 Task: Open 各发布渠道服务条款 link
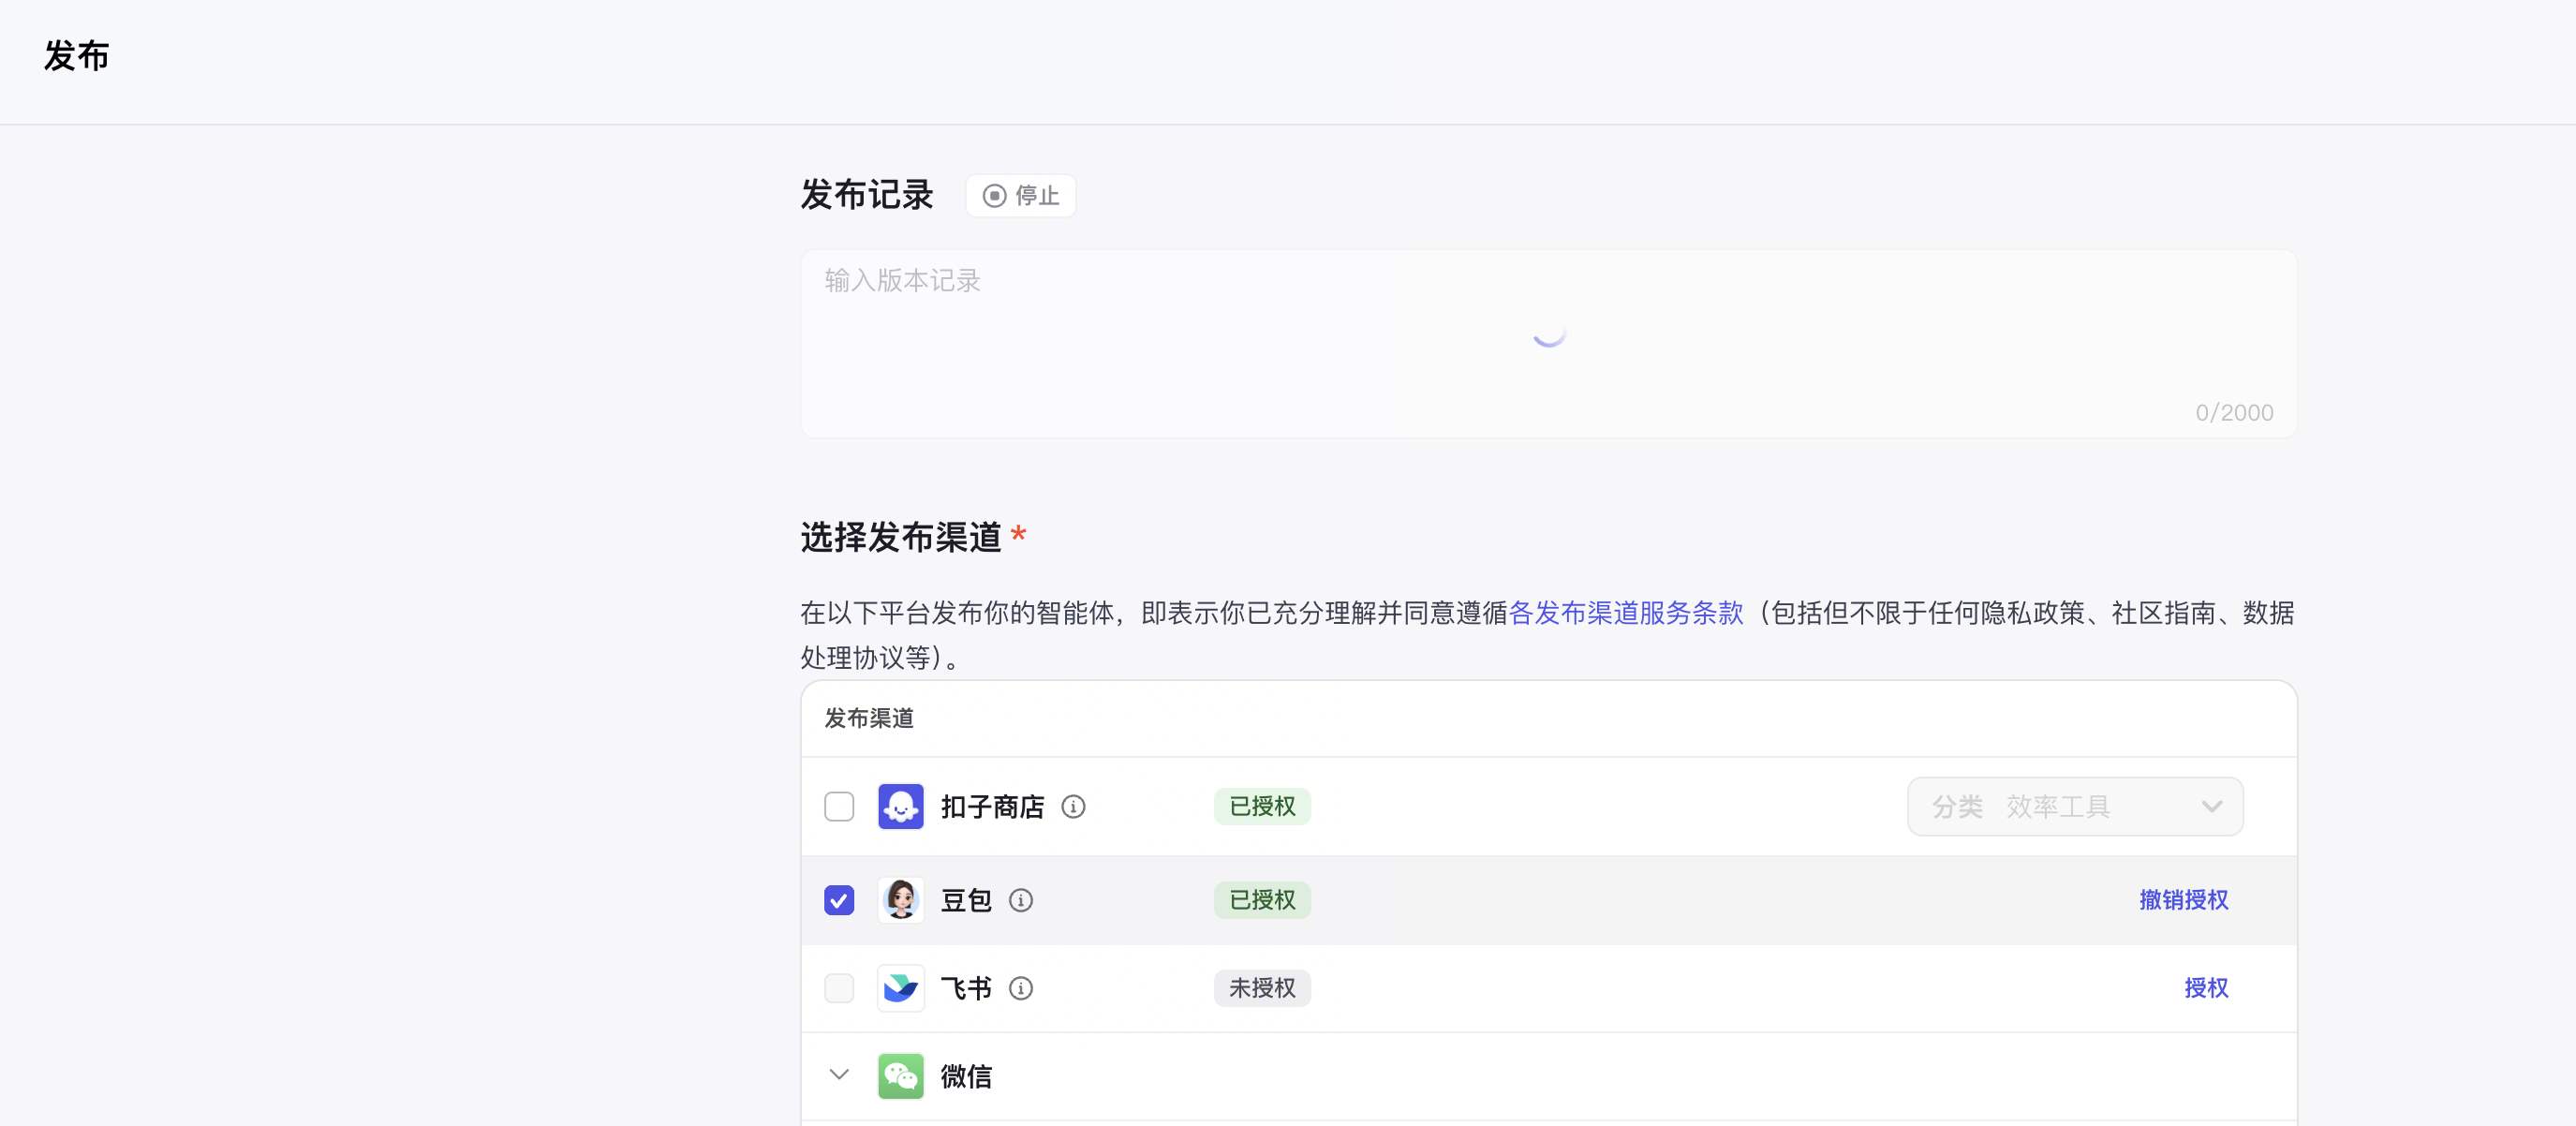(1625, 612)
